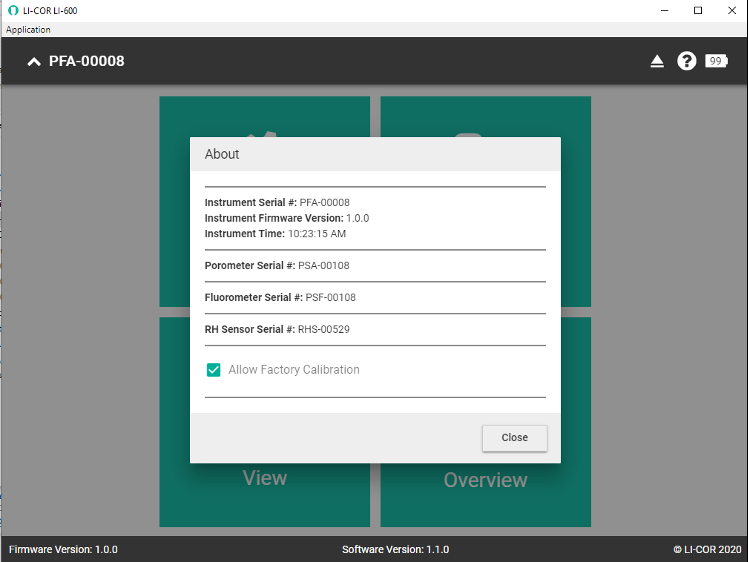Open help via question mark icon
This screenshot has height=562, width=748.
coord(686,61)
